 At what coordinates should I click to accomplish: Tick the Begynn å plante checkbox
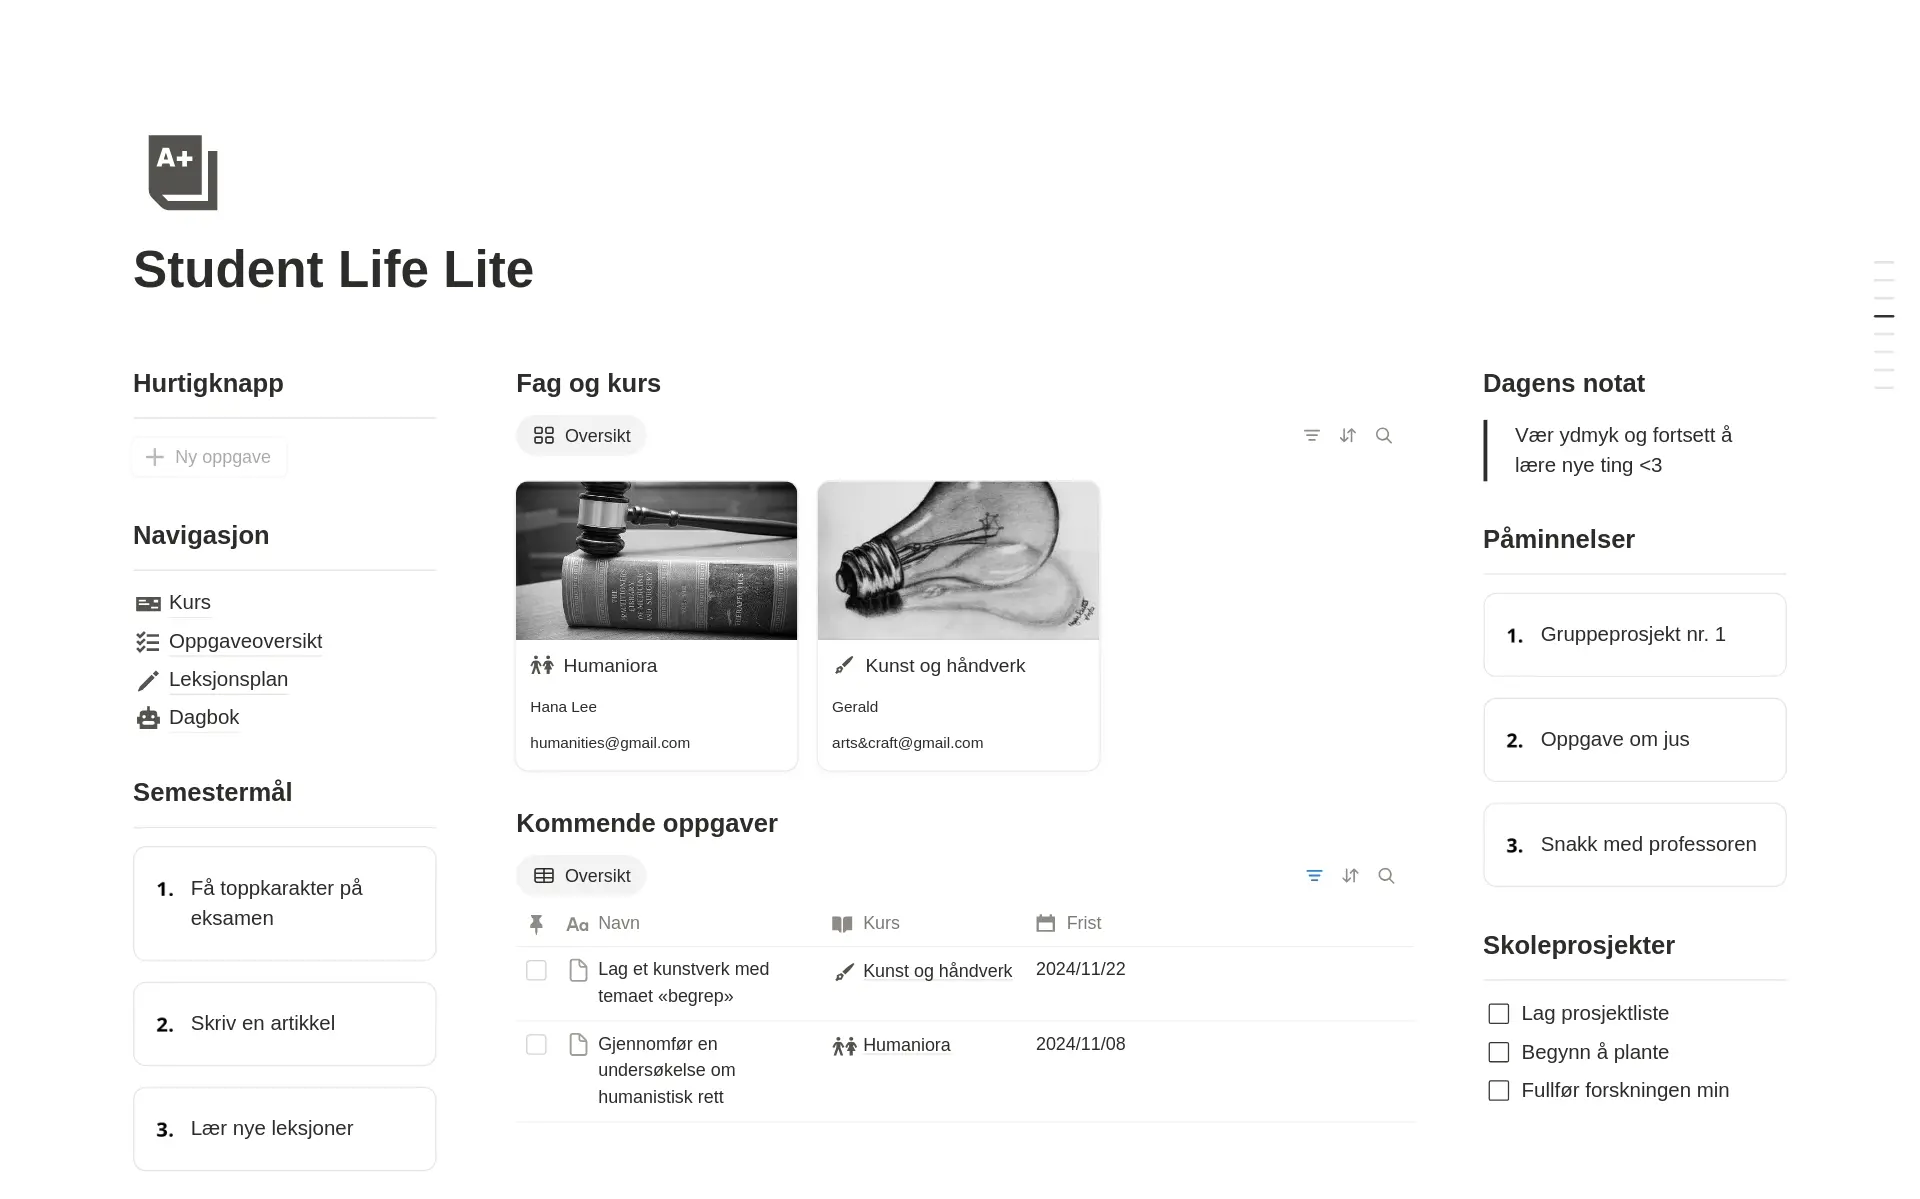[x=1498, y=1052]
